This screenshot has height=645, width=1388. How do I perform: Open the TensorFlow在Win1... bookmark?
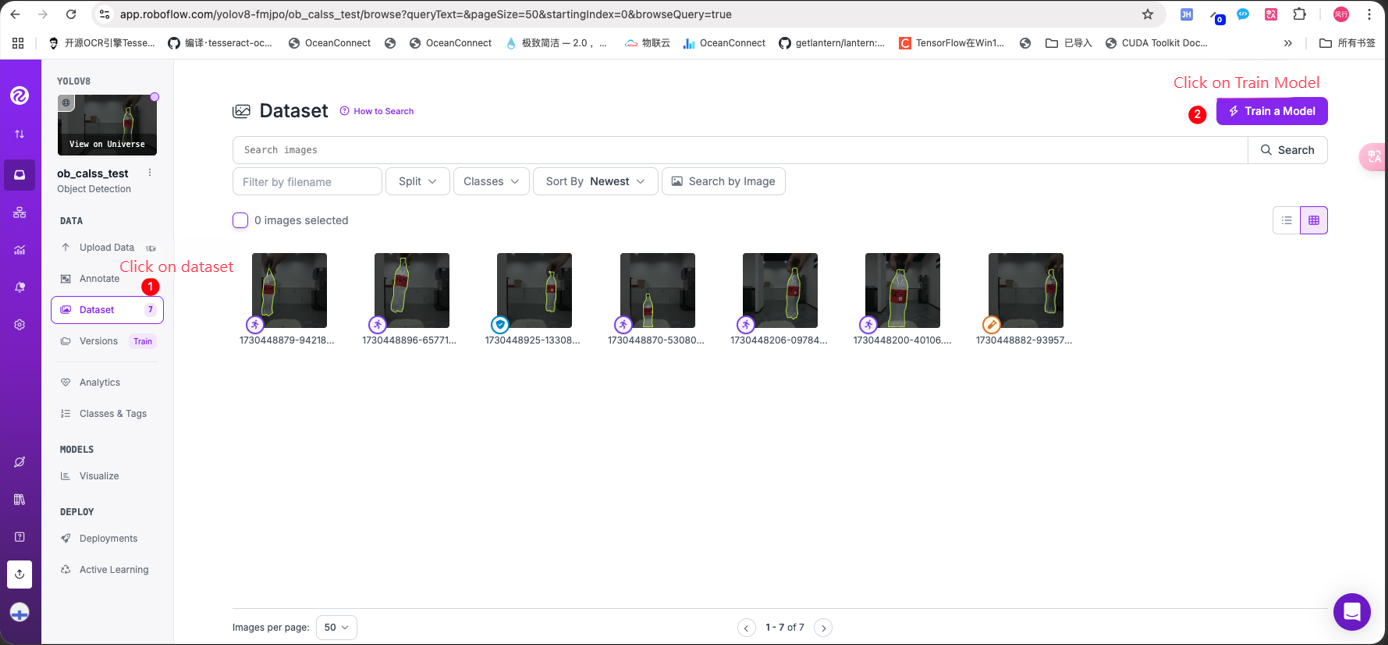click(951, 43)
